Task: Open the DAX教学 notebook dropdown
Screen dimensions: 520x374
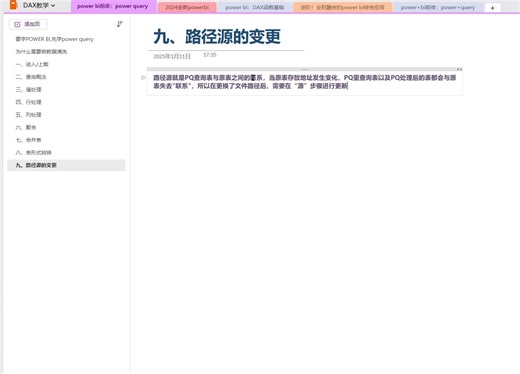Action: pos(39,5)
